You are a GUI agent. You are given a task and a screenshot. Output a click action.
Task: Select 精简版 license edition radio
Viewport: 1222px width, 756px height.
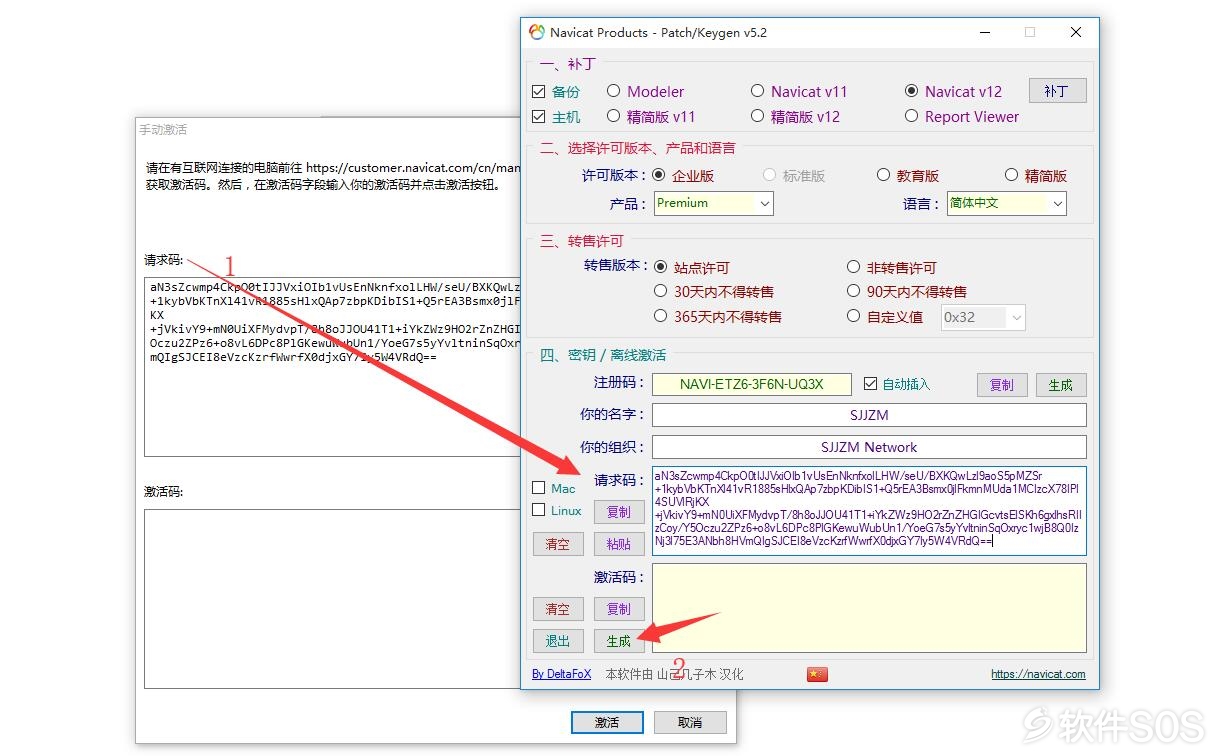click(x=1011, y=175)
